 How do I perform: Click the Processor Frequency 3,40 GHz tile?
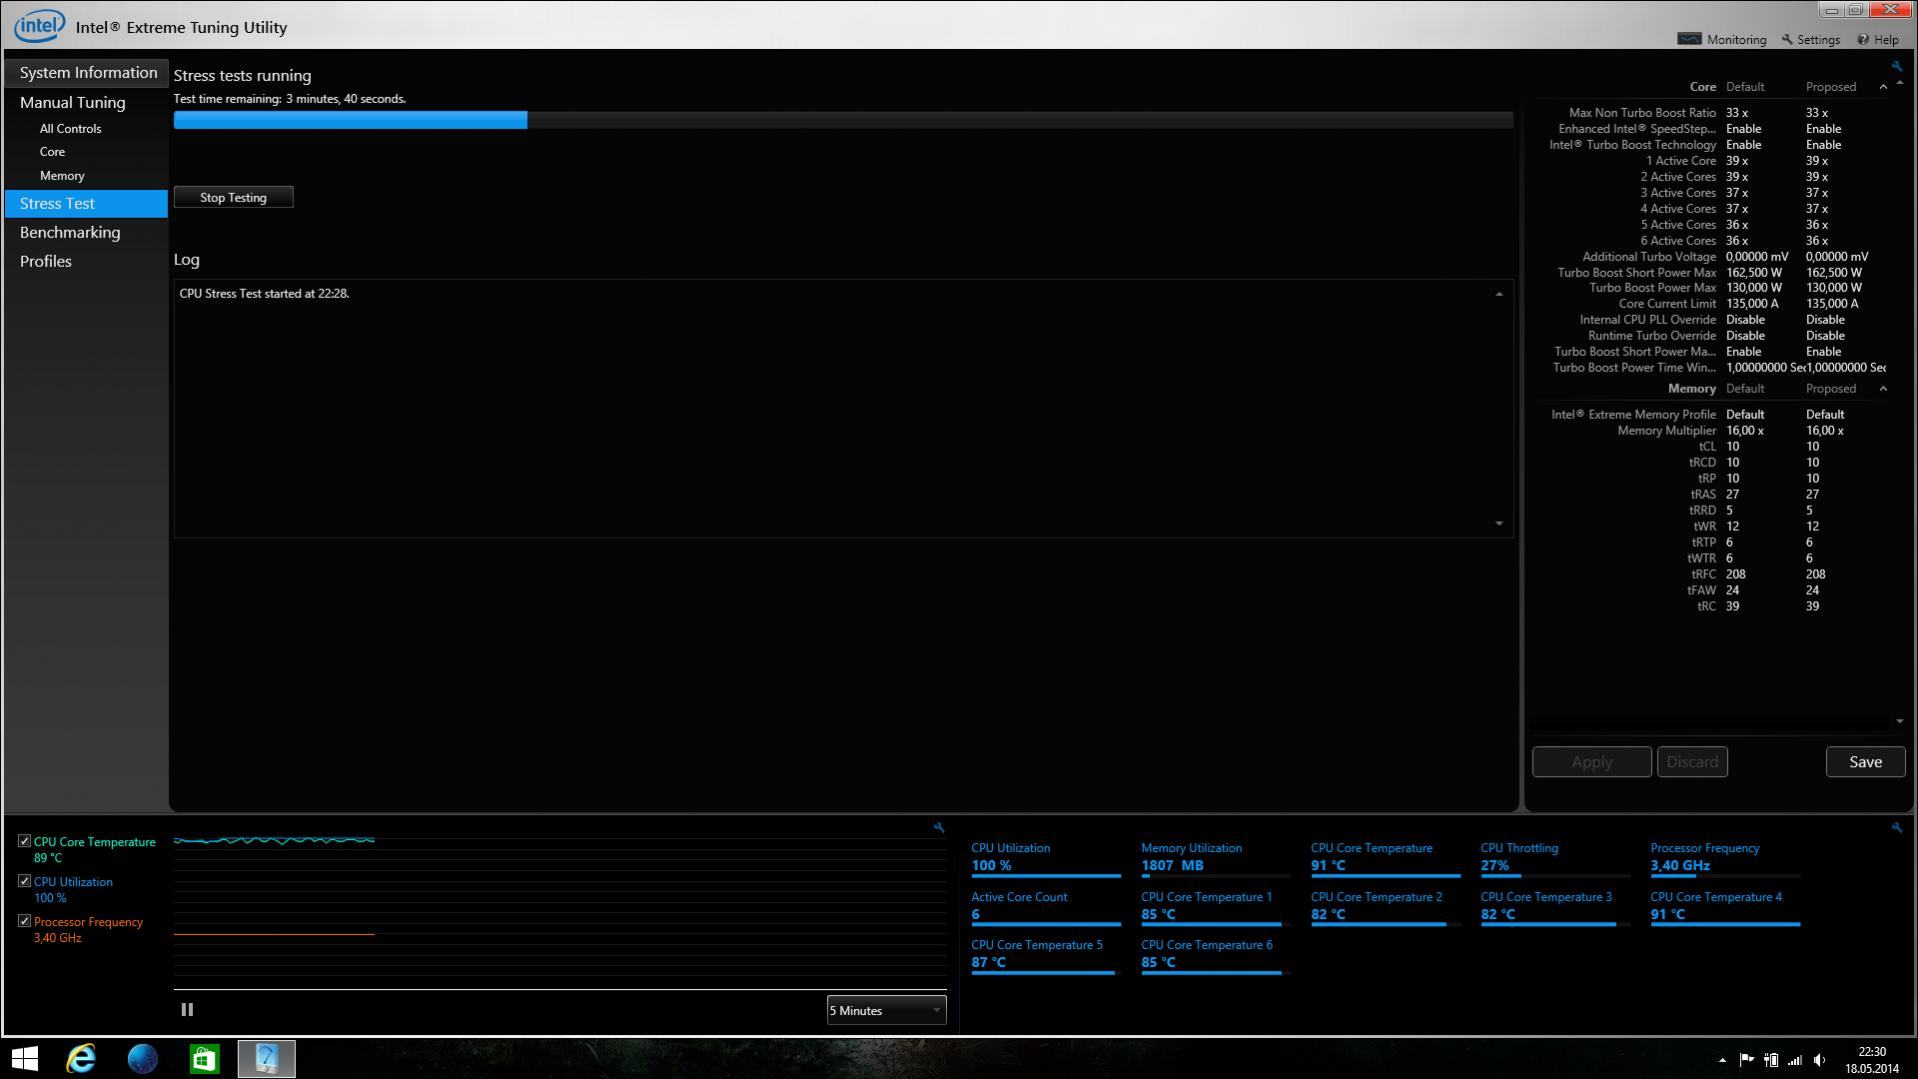(x=1725, y=858)
